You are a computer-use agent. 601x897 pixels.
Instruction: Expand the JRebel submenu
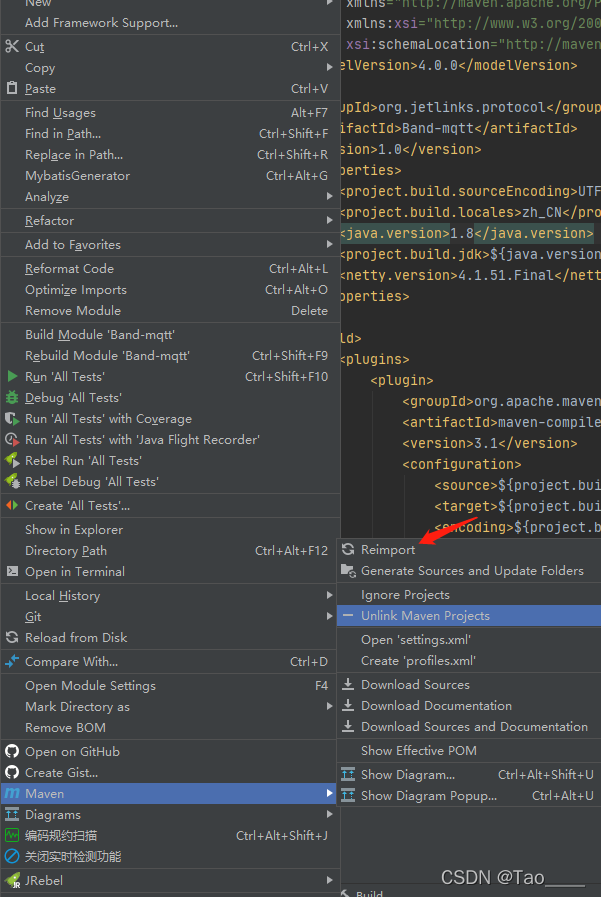pos(329,880)
